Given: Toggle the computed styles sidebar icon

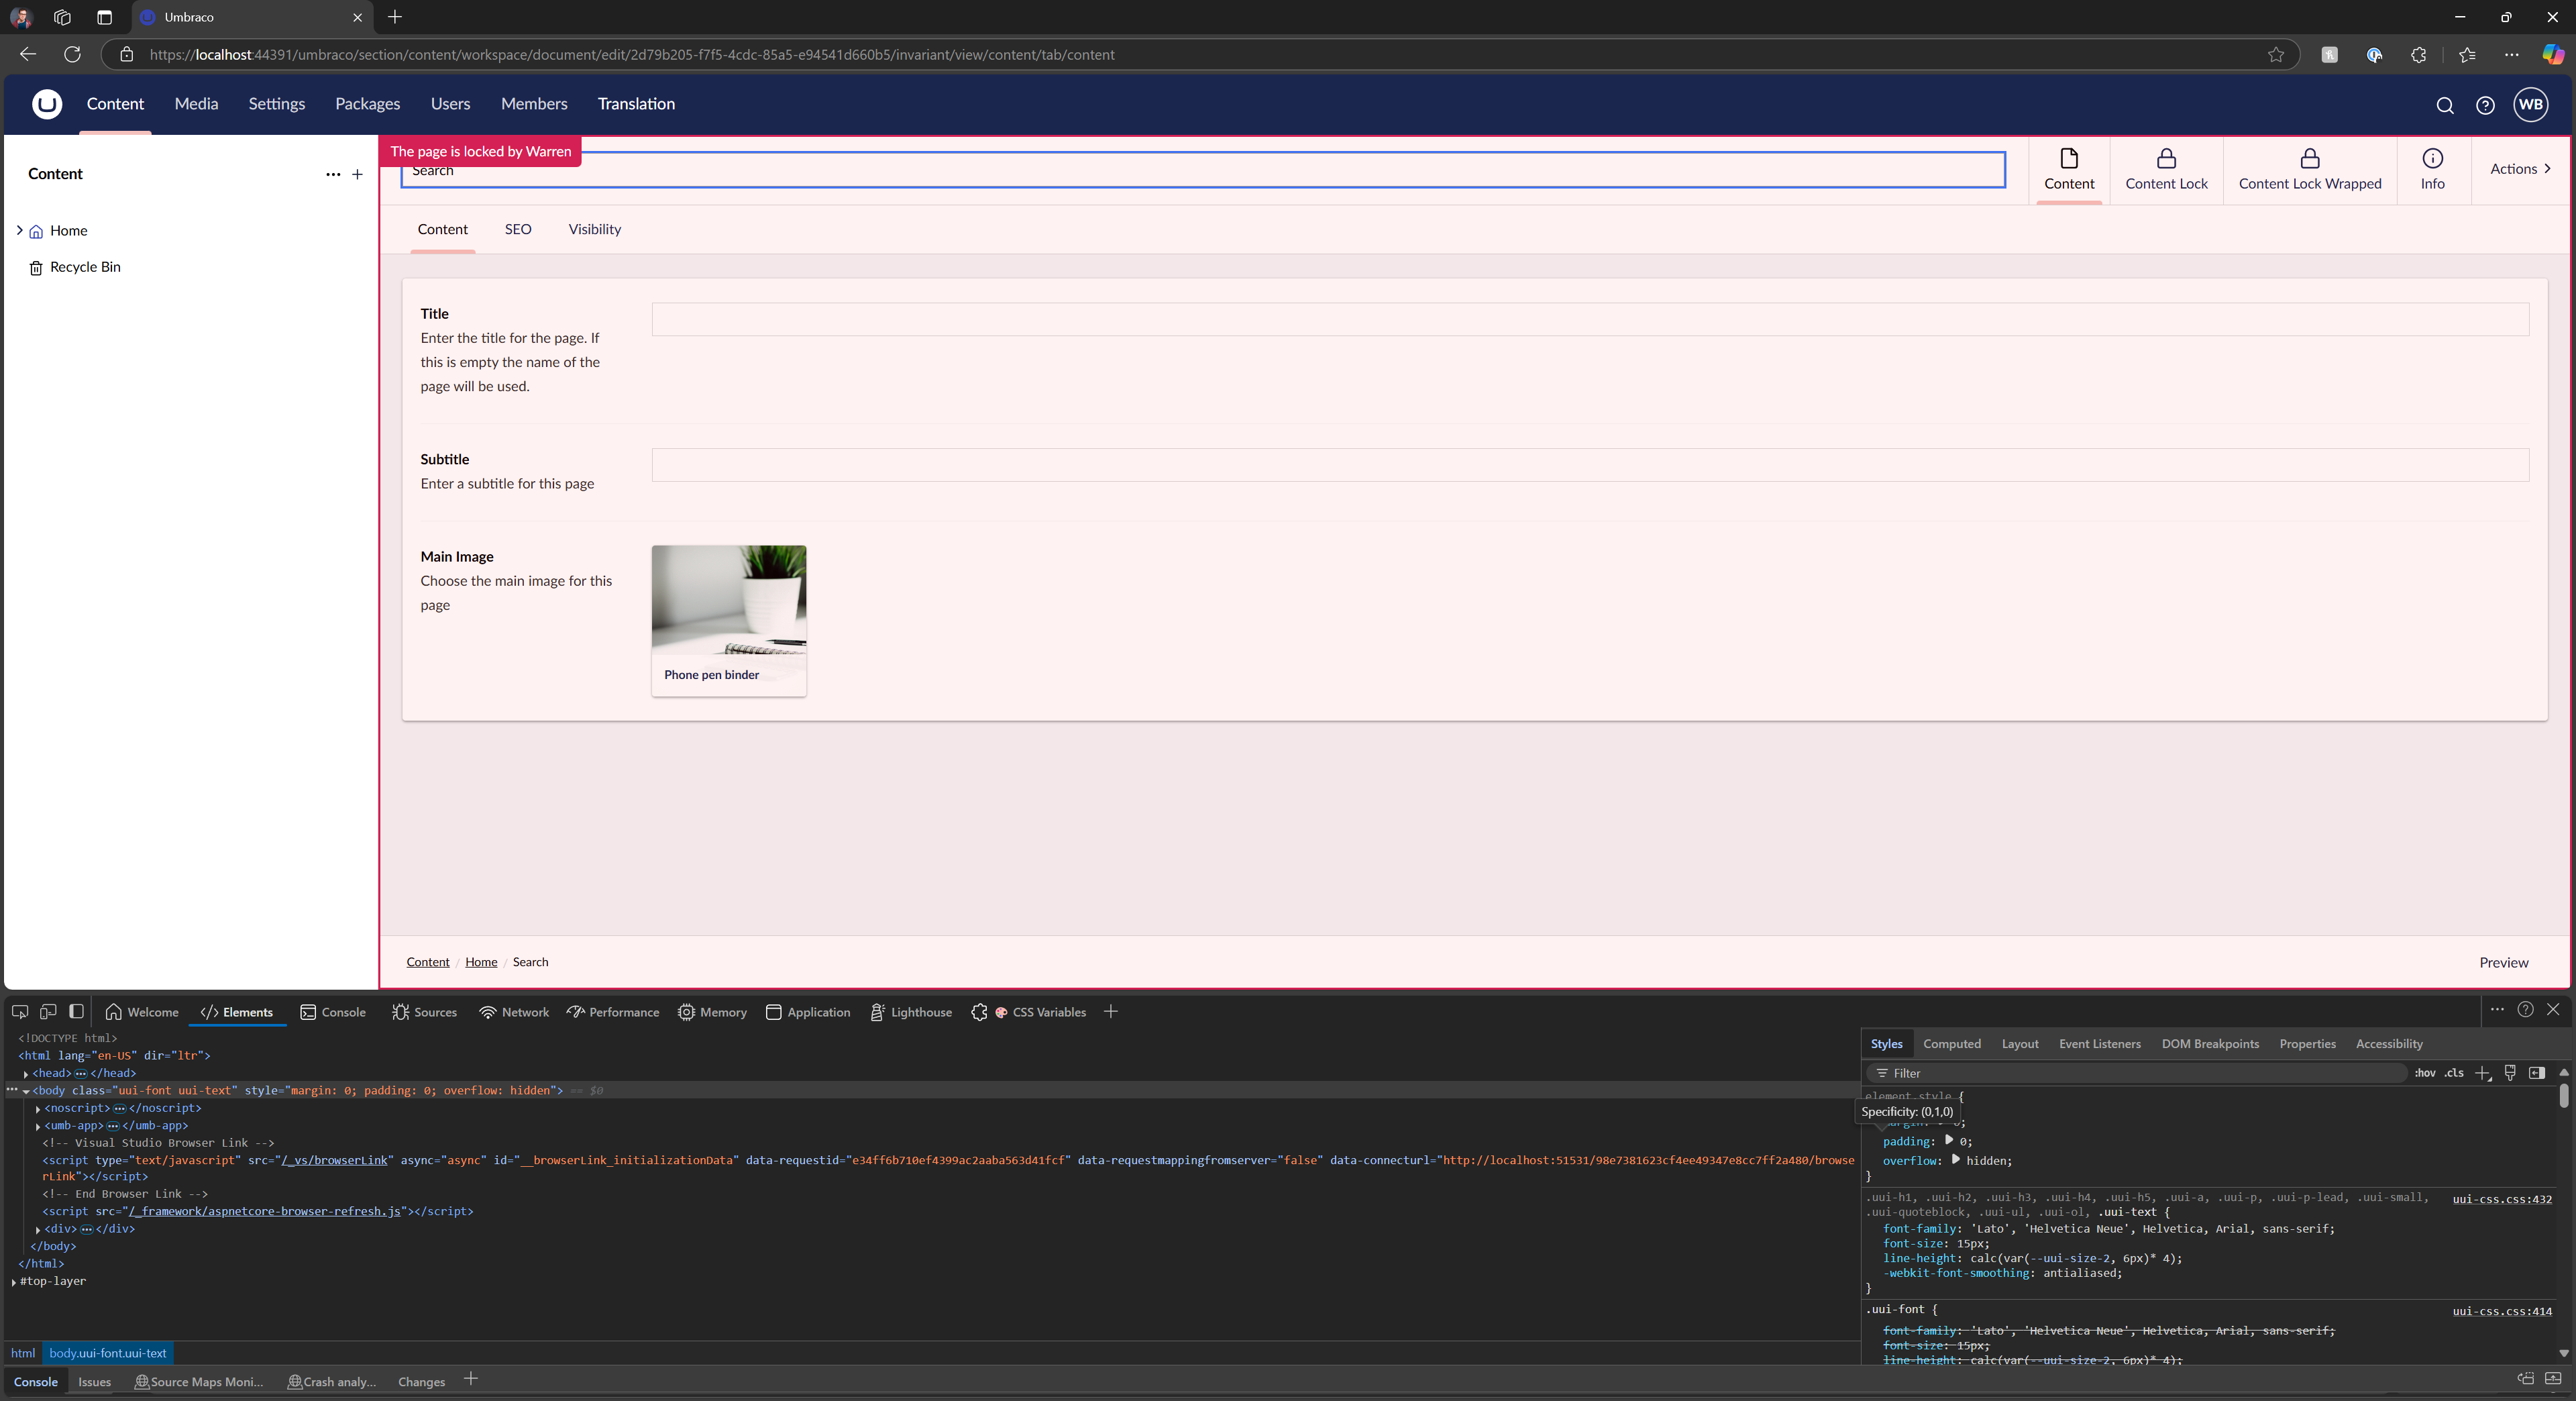Looking at the screenshot, I should pos(2537,1073).
